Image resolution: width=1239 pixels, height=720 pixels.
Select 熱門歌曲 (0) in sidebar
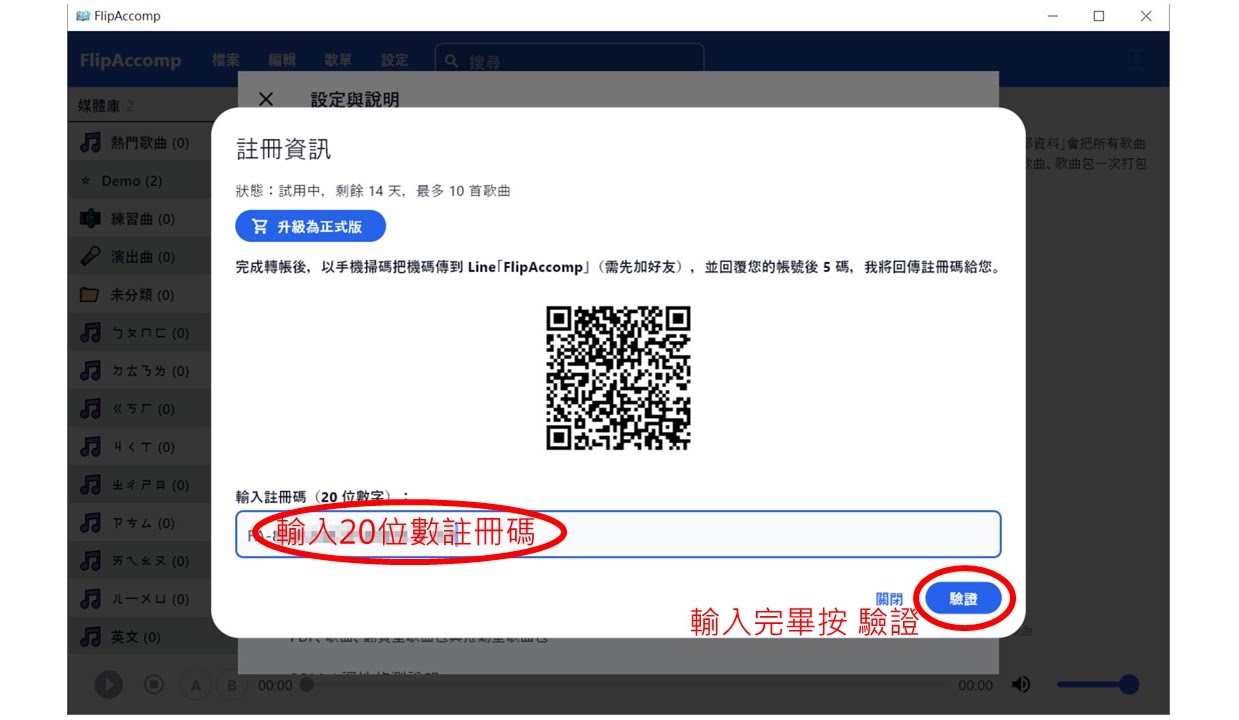click(x=139, y=143)
